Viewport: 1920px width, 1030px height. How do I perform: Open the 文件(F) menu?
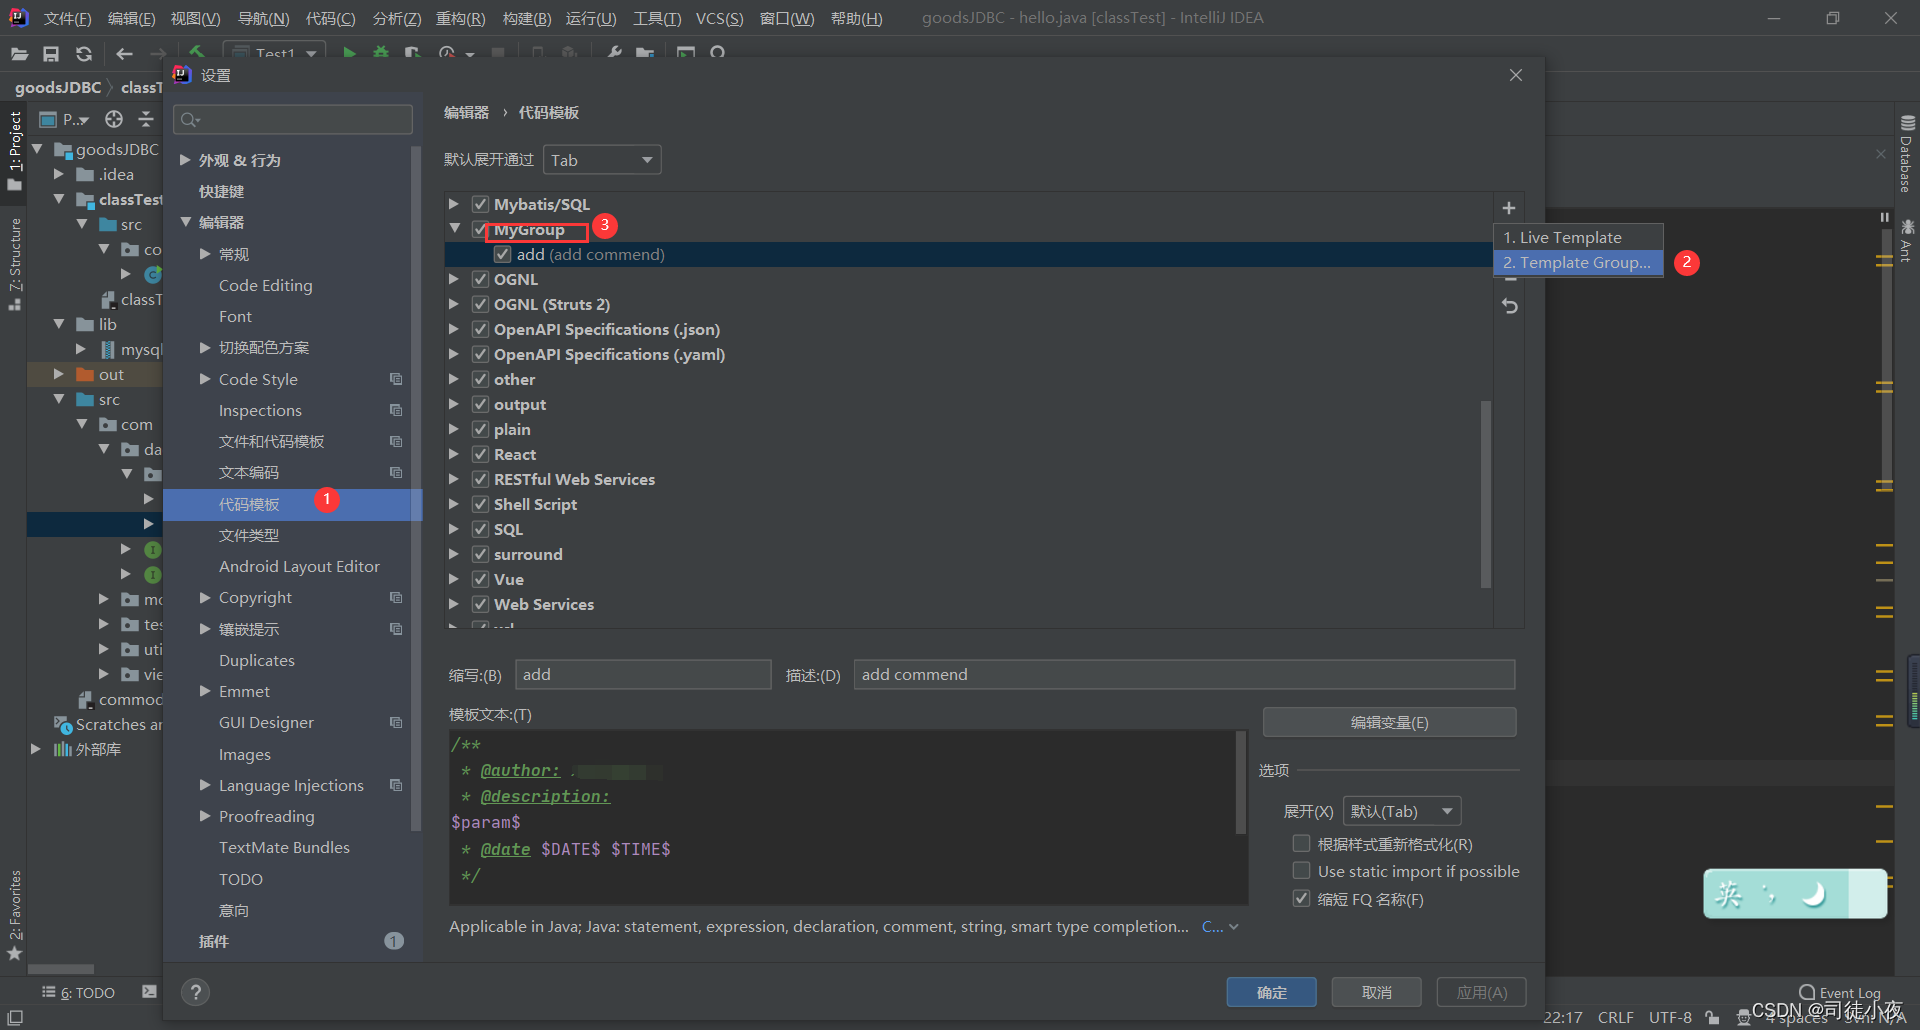[67, 18]
